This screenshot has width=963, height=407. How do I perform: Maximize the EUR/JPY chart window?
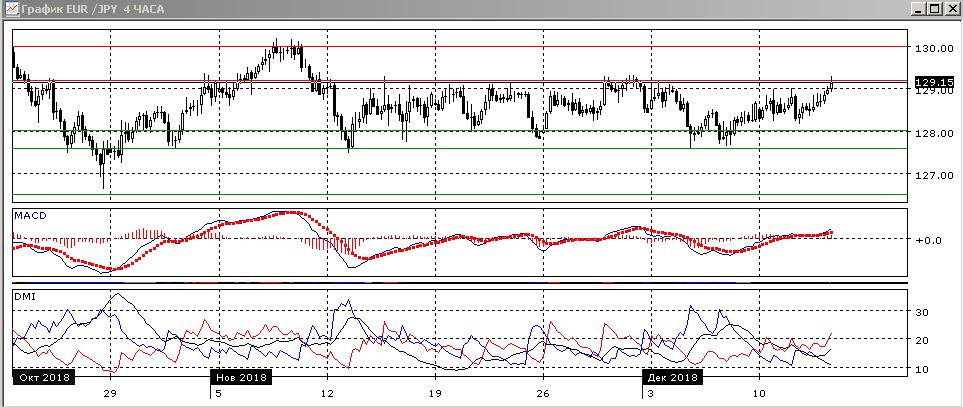coord(933,9)
